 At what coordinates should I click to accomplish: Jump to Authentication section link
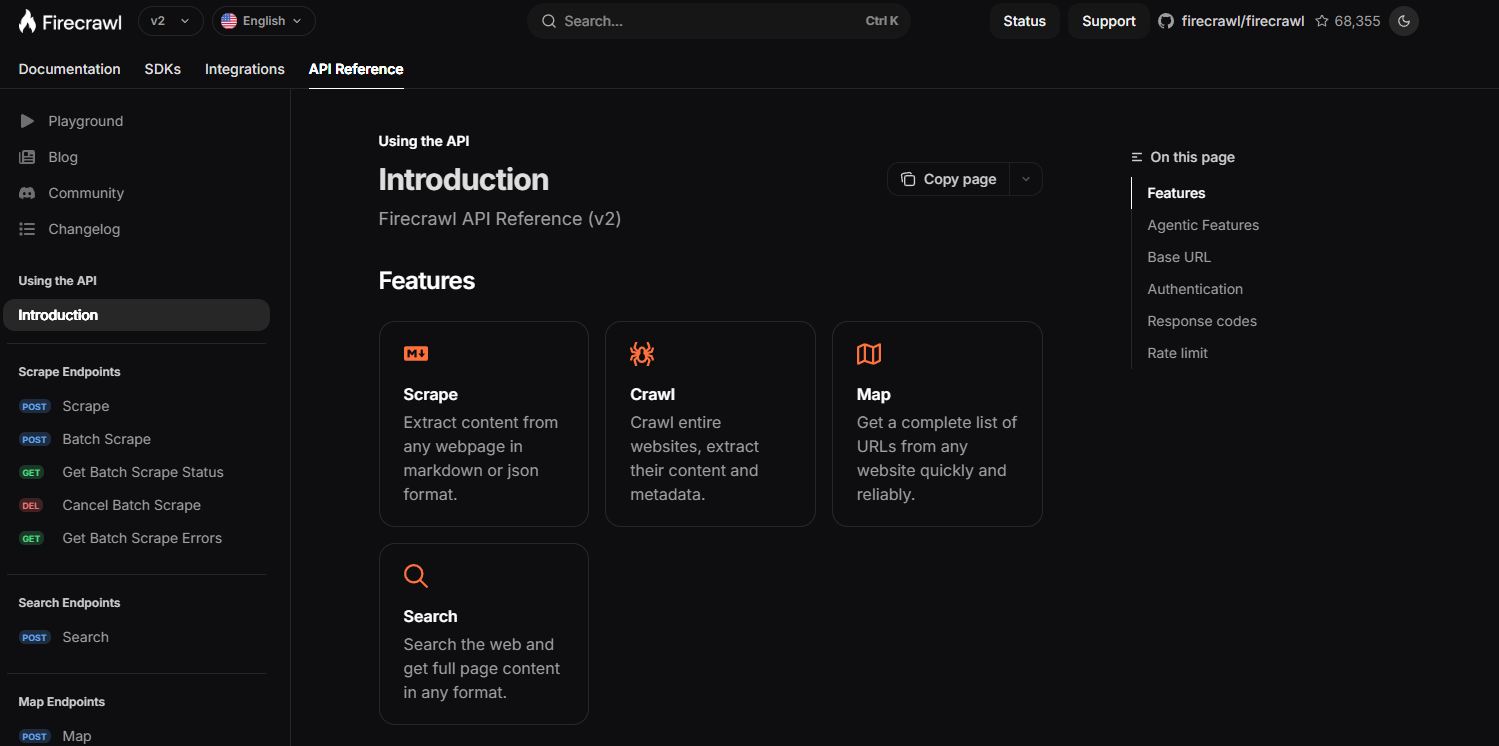tap(1195, 289)
